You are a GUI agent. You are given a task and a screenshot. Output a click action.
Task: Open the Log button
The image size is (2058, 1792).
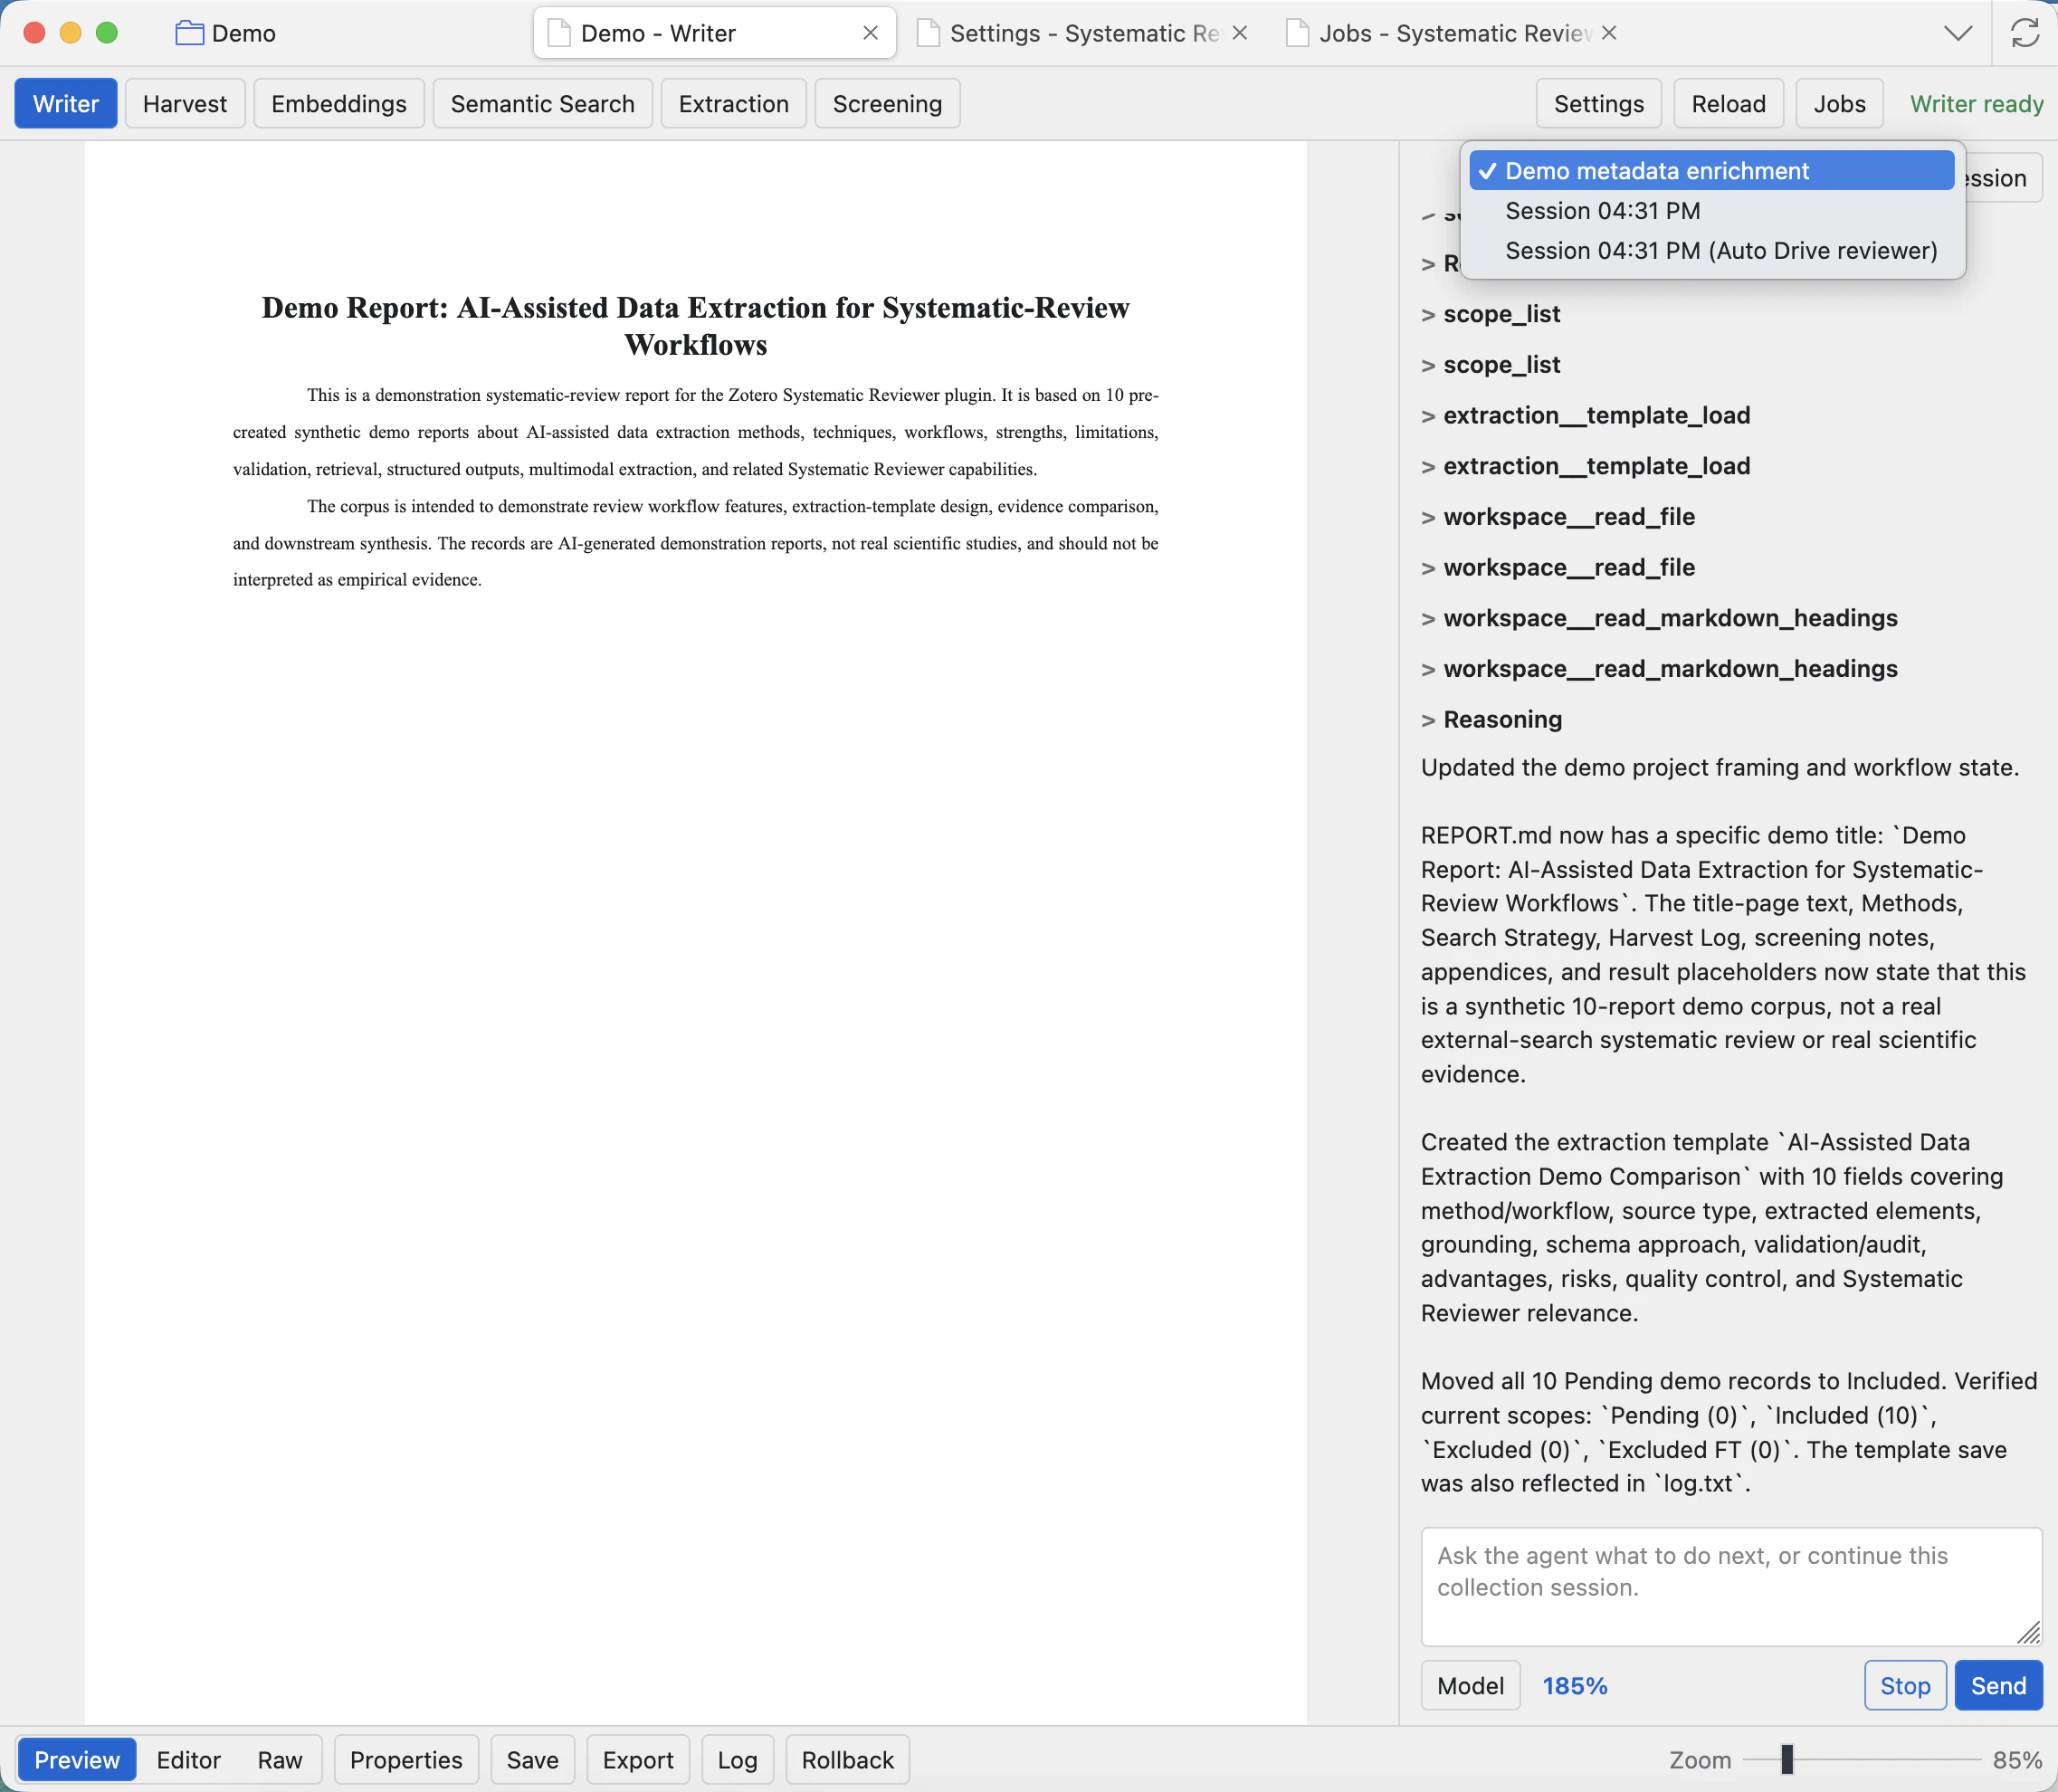coord(737,1760)
